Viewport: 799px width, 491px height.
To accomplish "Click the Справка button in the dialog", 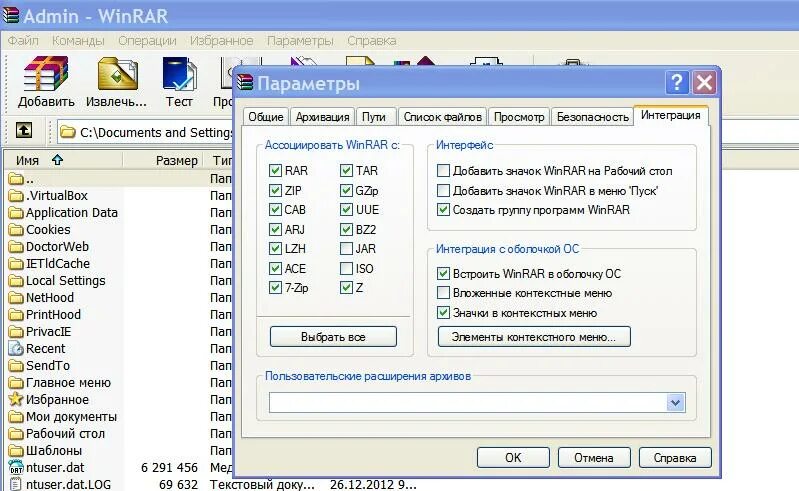I will pyautogui.click(x=675, y=457).
